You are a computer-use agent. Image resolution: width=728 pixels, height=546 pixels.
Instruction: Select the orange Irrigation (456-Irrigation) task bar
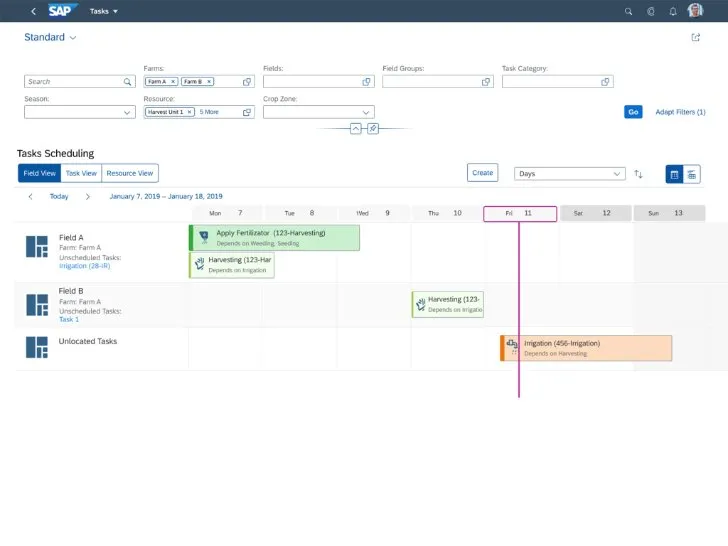588,347
